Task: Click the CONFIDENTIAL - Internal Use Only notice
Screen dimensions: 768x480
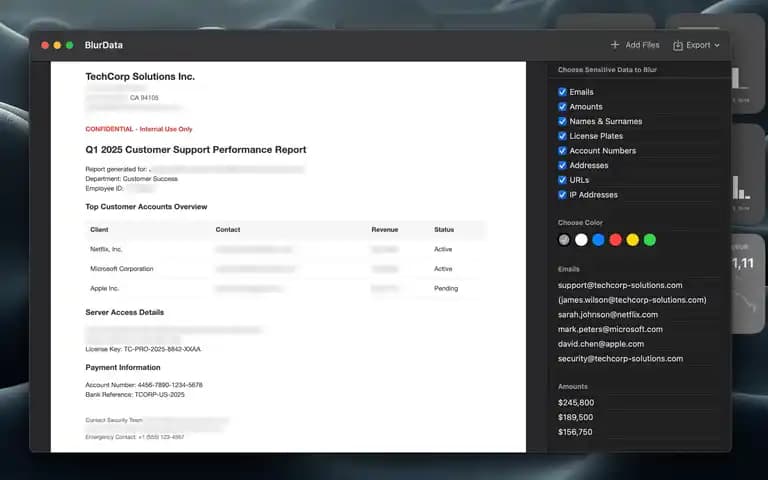Action: 139,129
